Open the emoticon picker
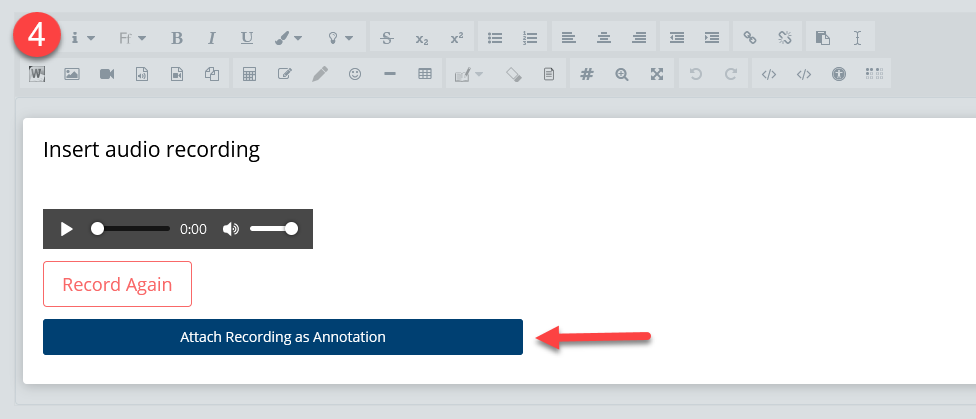976x419 pixels. click(354, 74)
